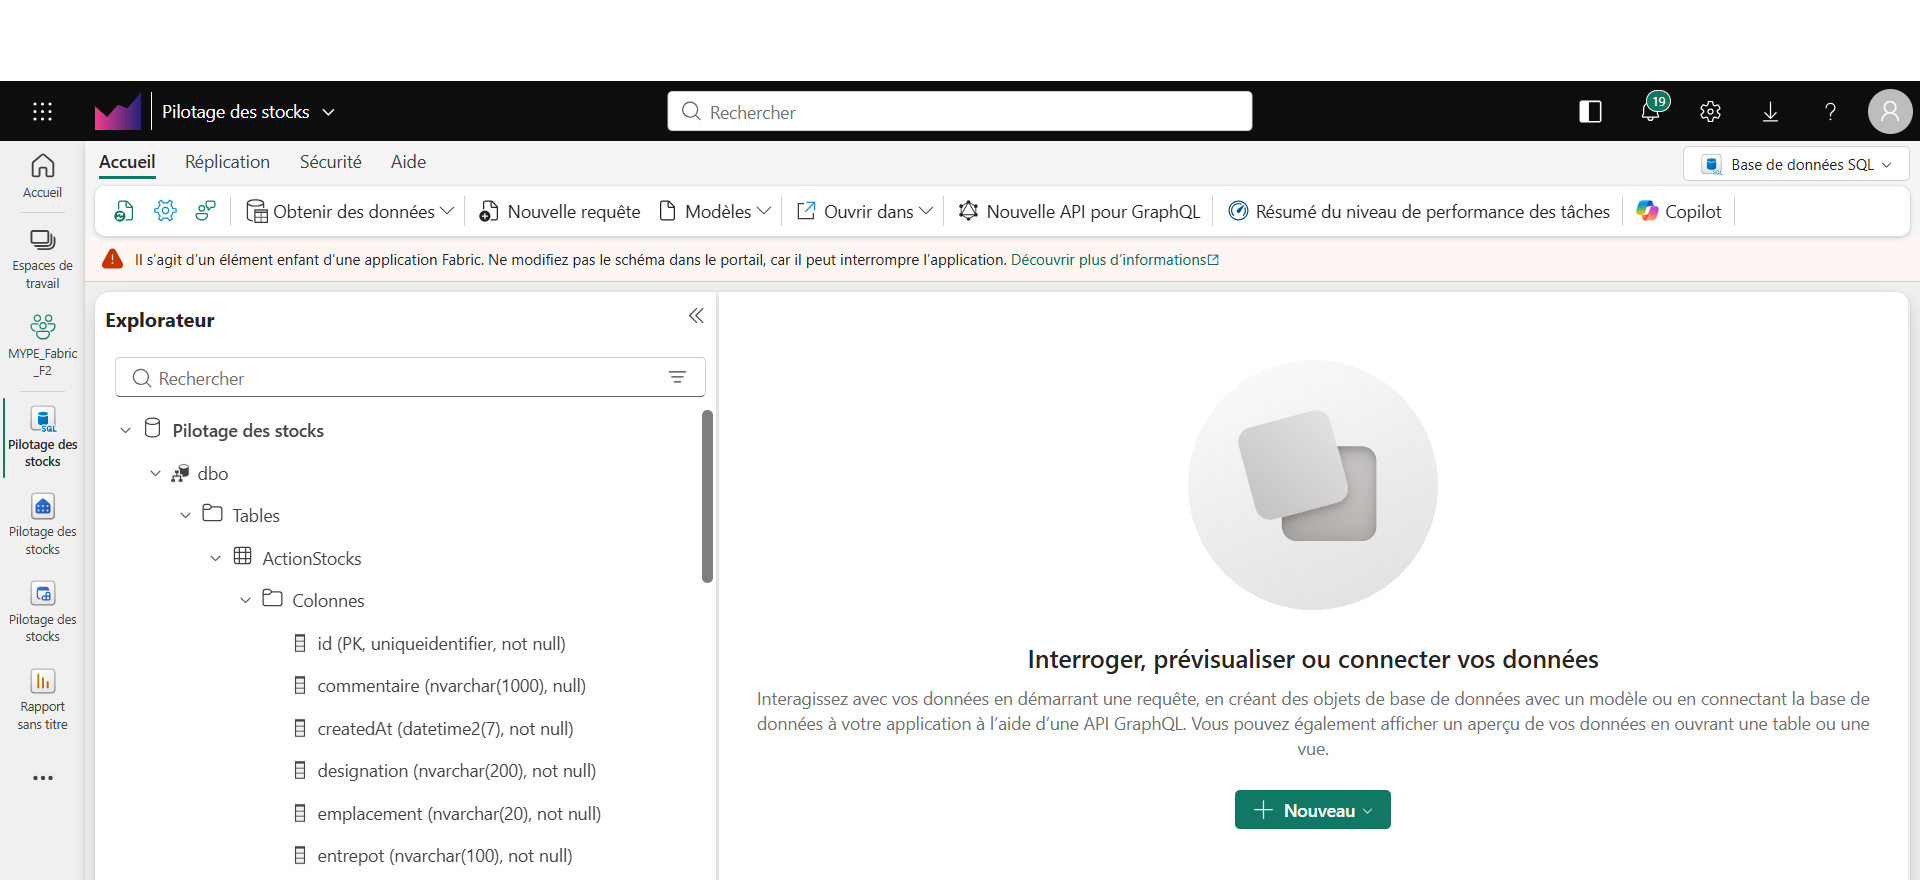Collapse the Explorateur panel
Image resolution: width=1920 pixels, height=880 pixels.
696,316
